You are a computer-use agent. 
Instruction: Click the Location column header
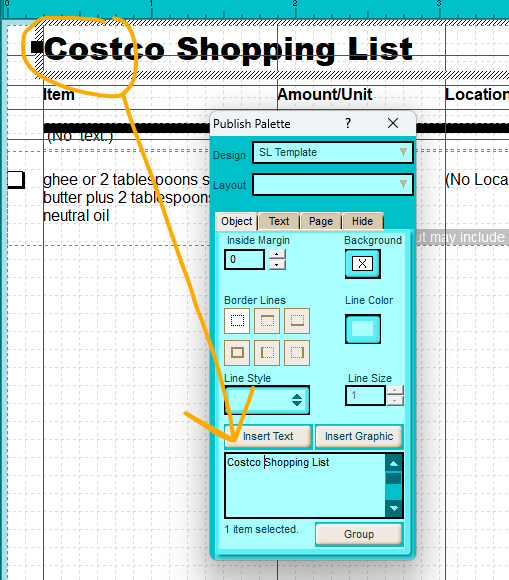(x=477, y=94)
